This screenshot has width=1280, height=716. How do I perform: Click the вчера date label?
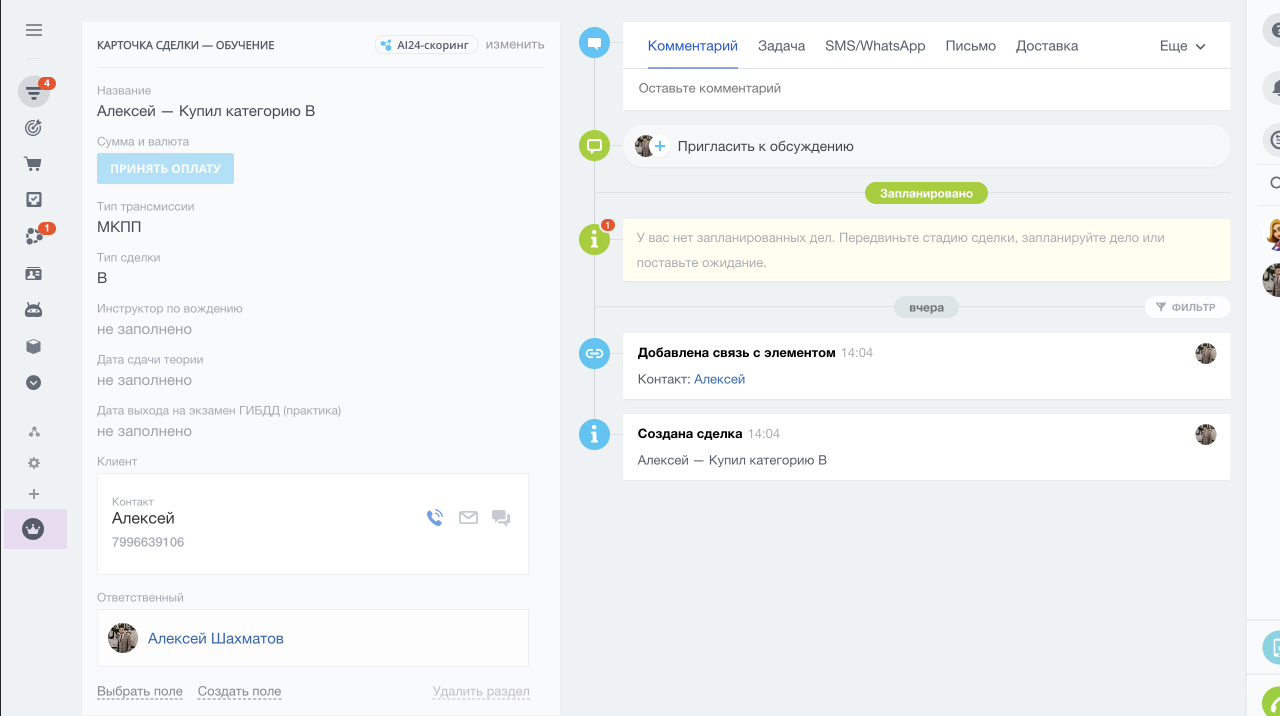(926, 307)
